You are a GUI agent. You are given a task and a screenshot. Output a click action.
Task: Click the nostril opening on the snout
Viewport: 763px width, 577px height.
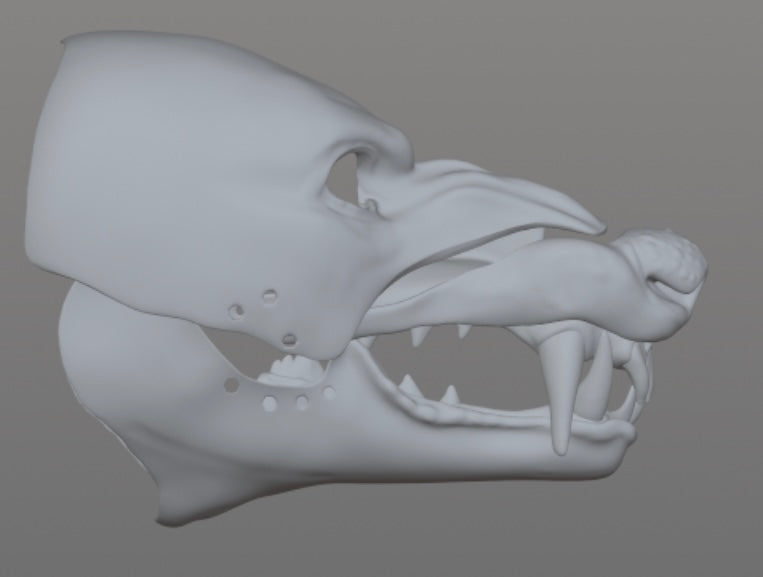pyautogui.click(x=664, y=283)
